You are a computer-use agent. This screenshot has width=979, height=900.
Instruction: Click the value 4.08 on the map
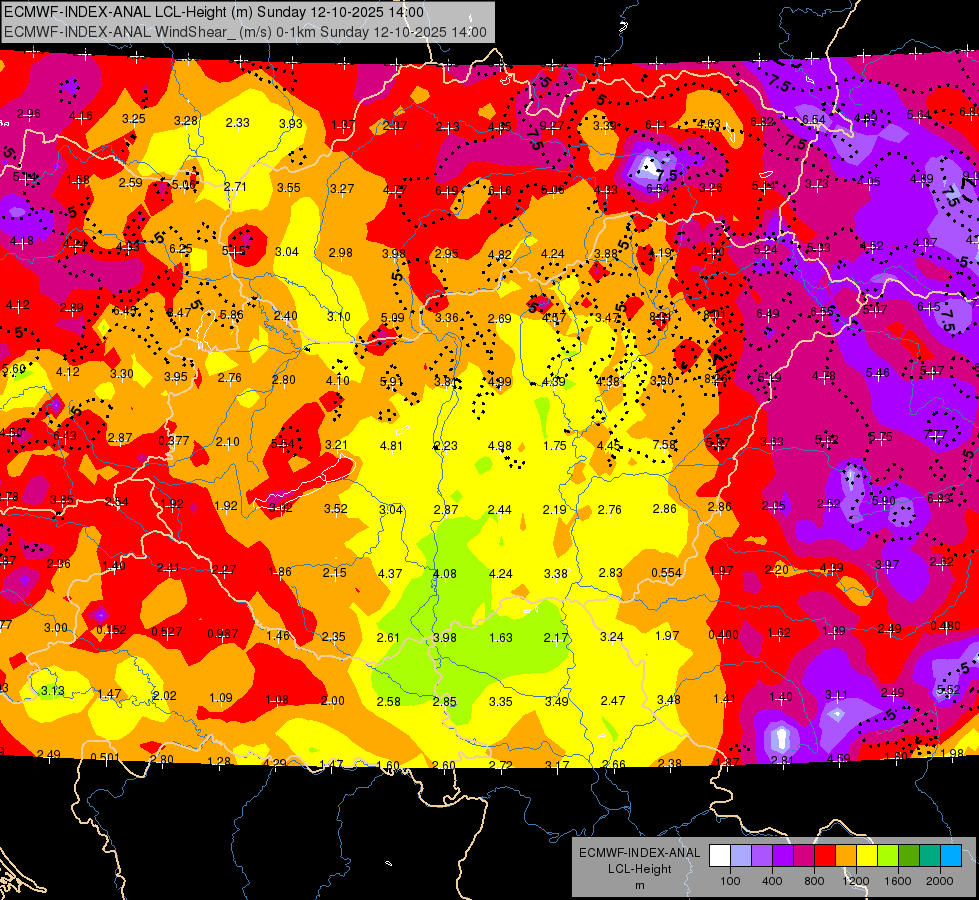coord(445,573)
